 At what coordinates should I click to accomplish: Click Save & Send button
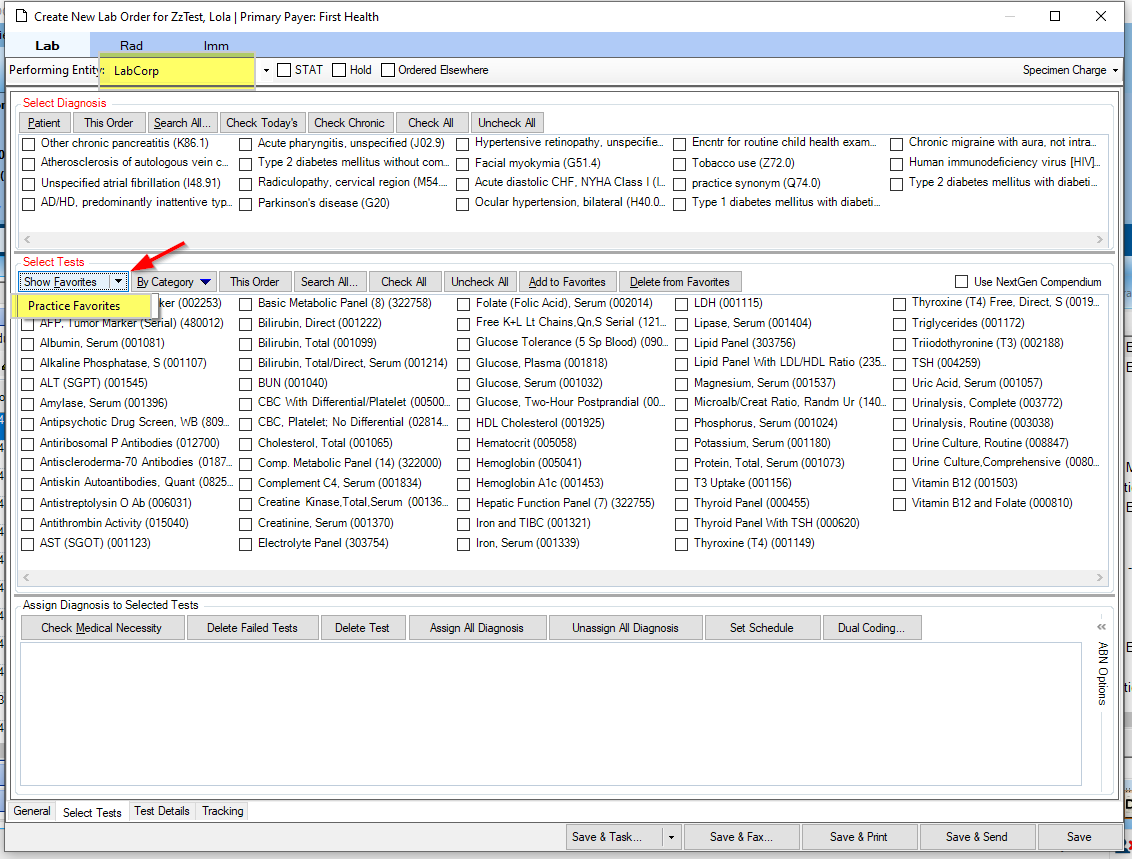pos(977,837)
